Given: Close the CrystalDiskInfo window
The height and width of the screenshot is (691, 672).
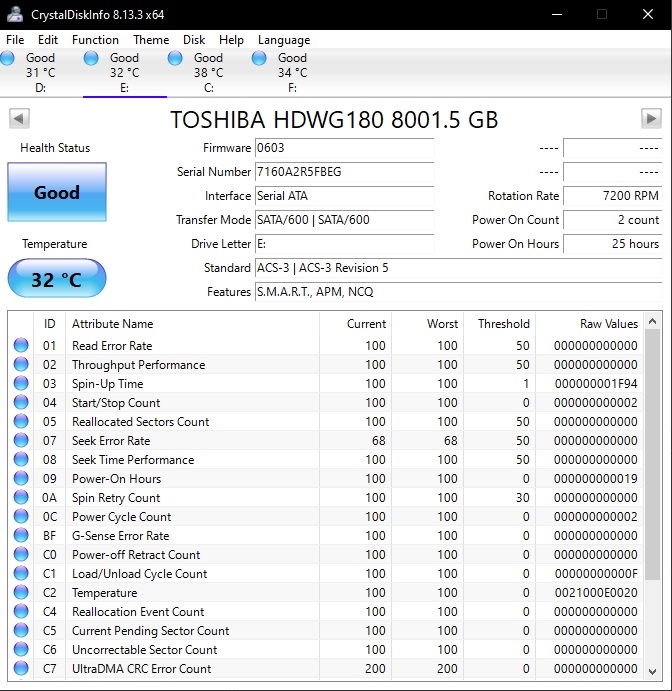Looking at the screenshot, I should [648, 14].
